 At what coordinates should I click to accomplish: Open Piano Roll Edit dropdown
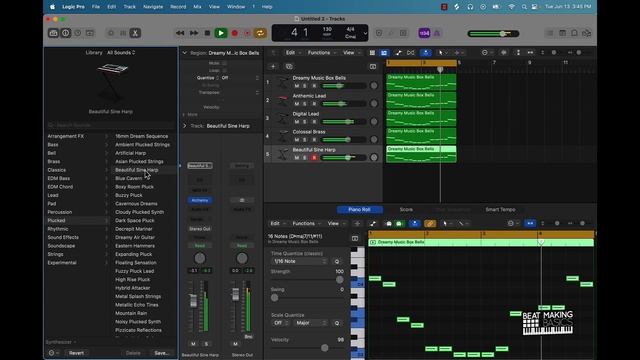(x=278, y=223)
